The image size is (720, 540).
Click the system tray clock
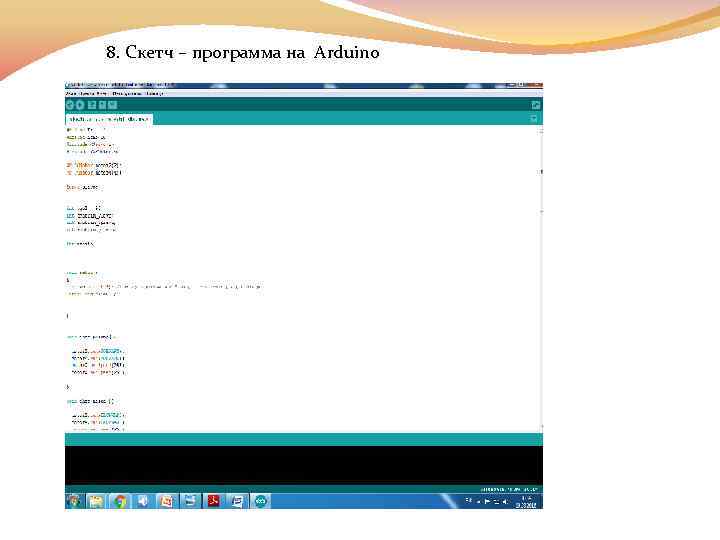pos(526,501)
